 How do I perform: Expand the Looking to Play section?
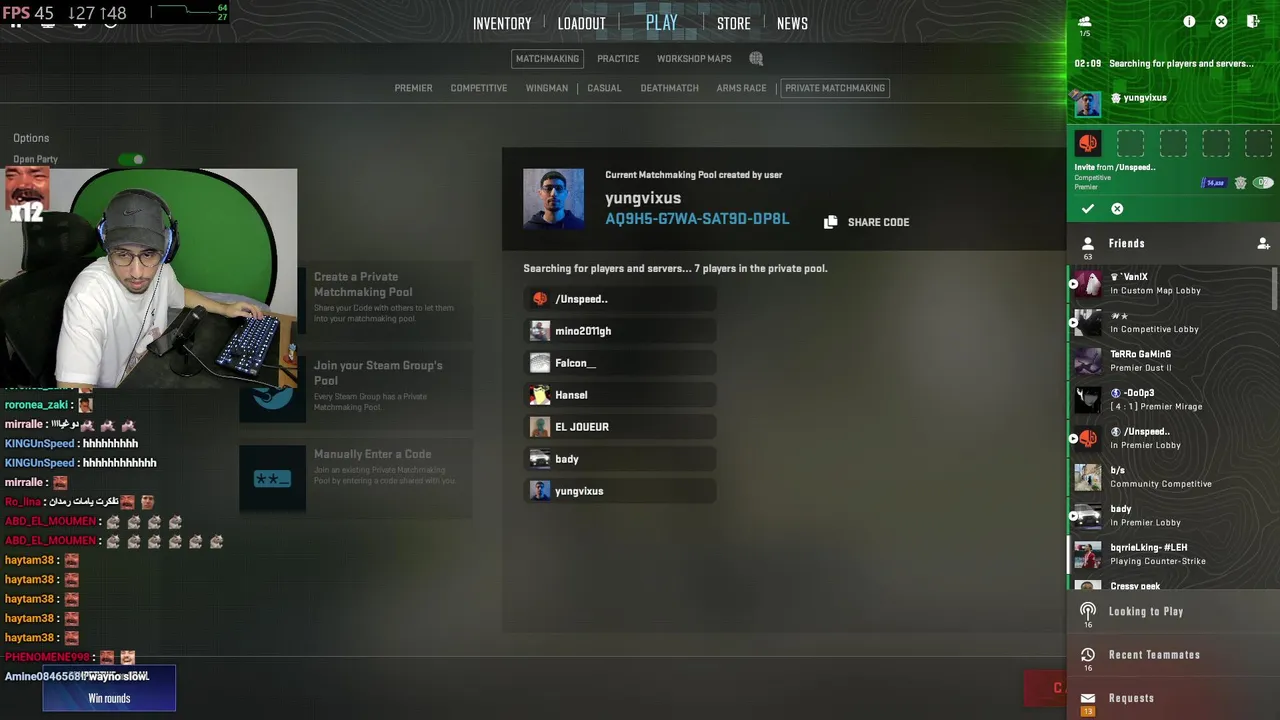(x=1173, y=611)
